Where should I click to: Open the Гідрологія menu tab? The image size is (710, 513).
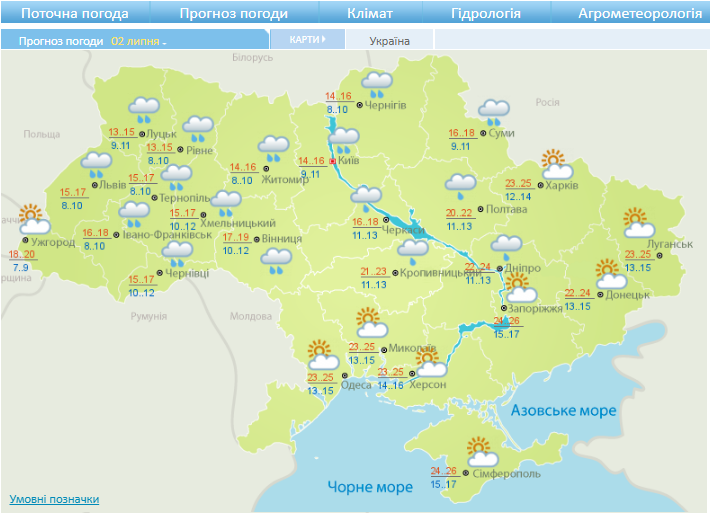click(486, 14)
